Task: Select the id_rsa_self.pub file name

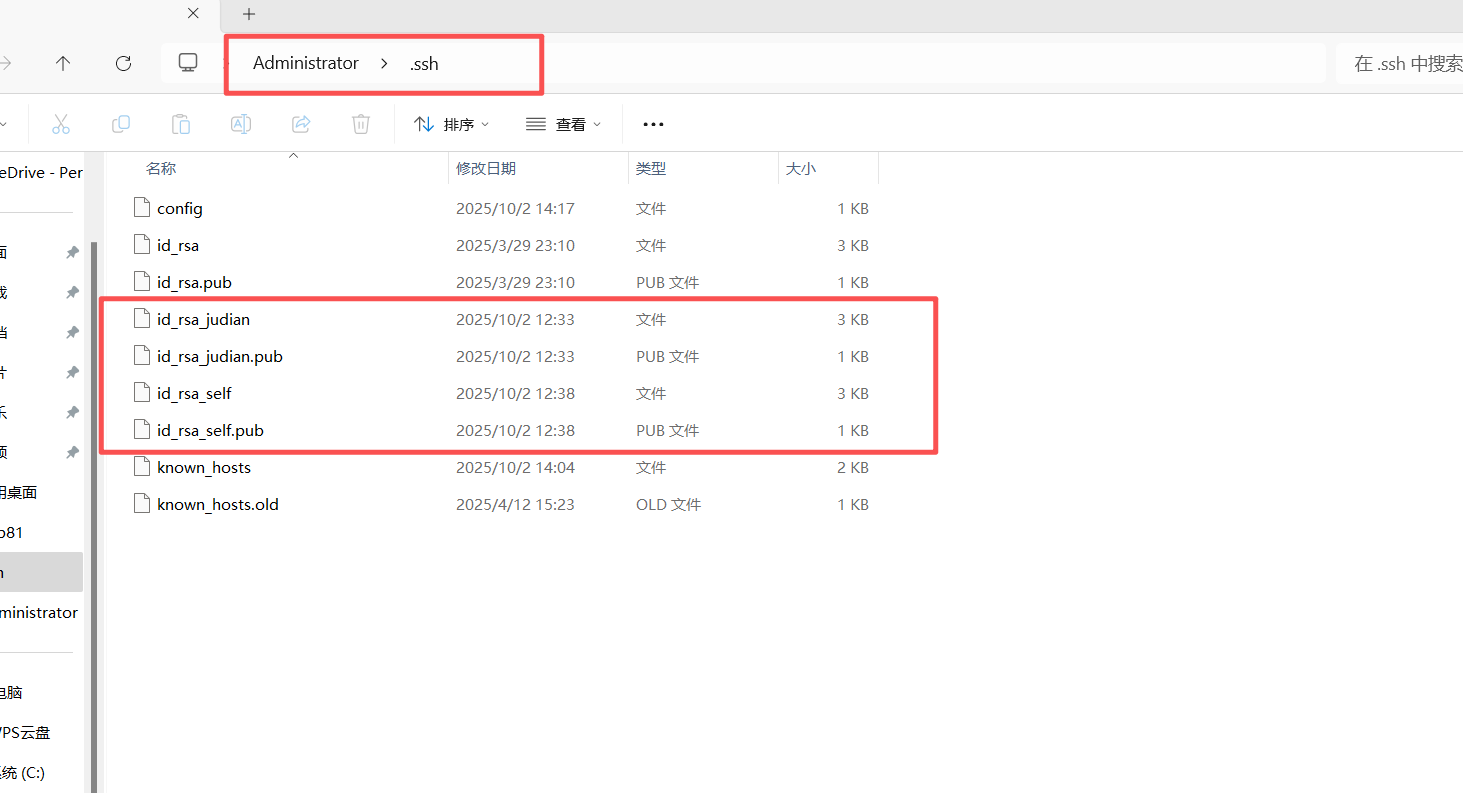Action: tap(210, 430)
